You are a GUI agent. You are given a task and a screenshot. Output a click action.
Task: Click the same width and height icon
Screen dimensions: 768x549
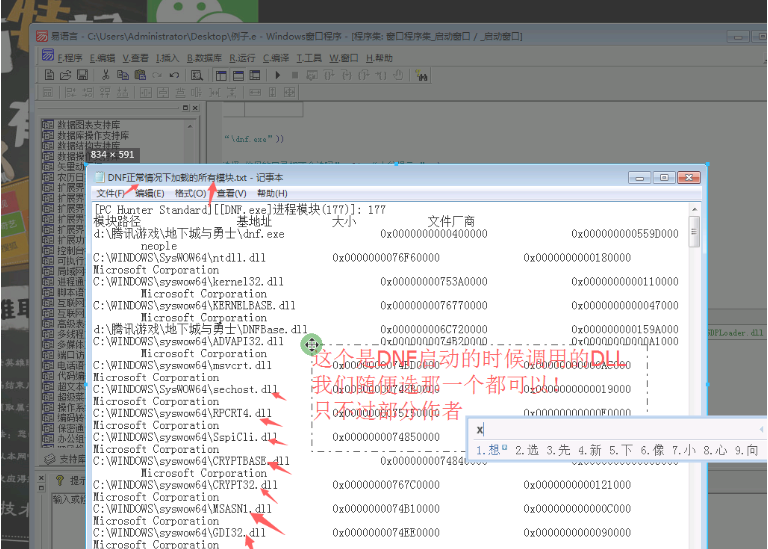coord(289,92)
